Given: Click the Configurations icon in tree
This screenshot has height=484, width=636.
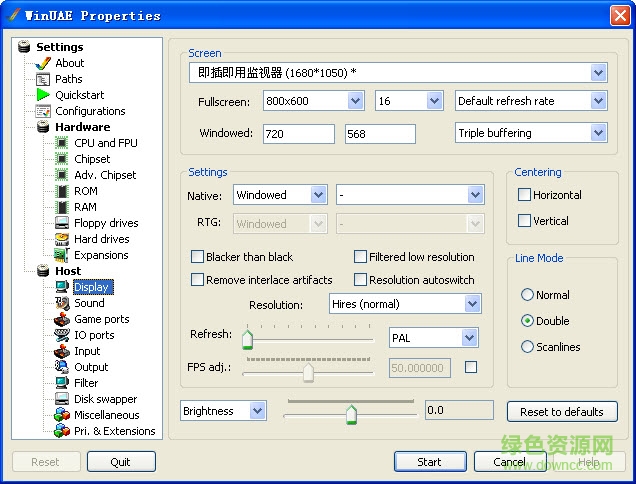Looking at the screenshot, I should point(43,111).
